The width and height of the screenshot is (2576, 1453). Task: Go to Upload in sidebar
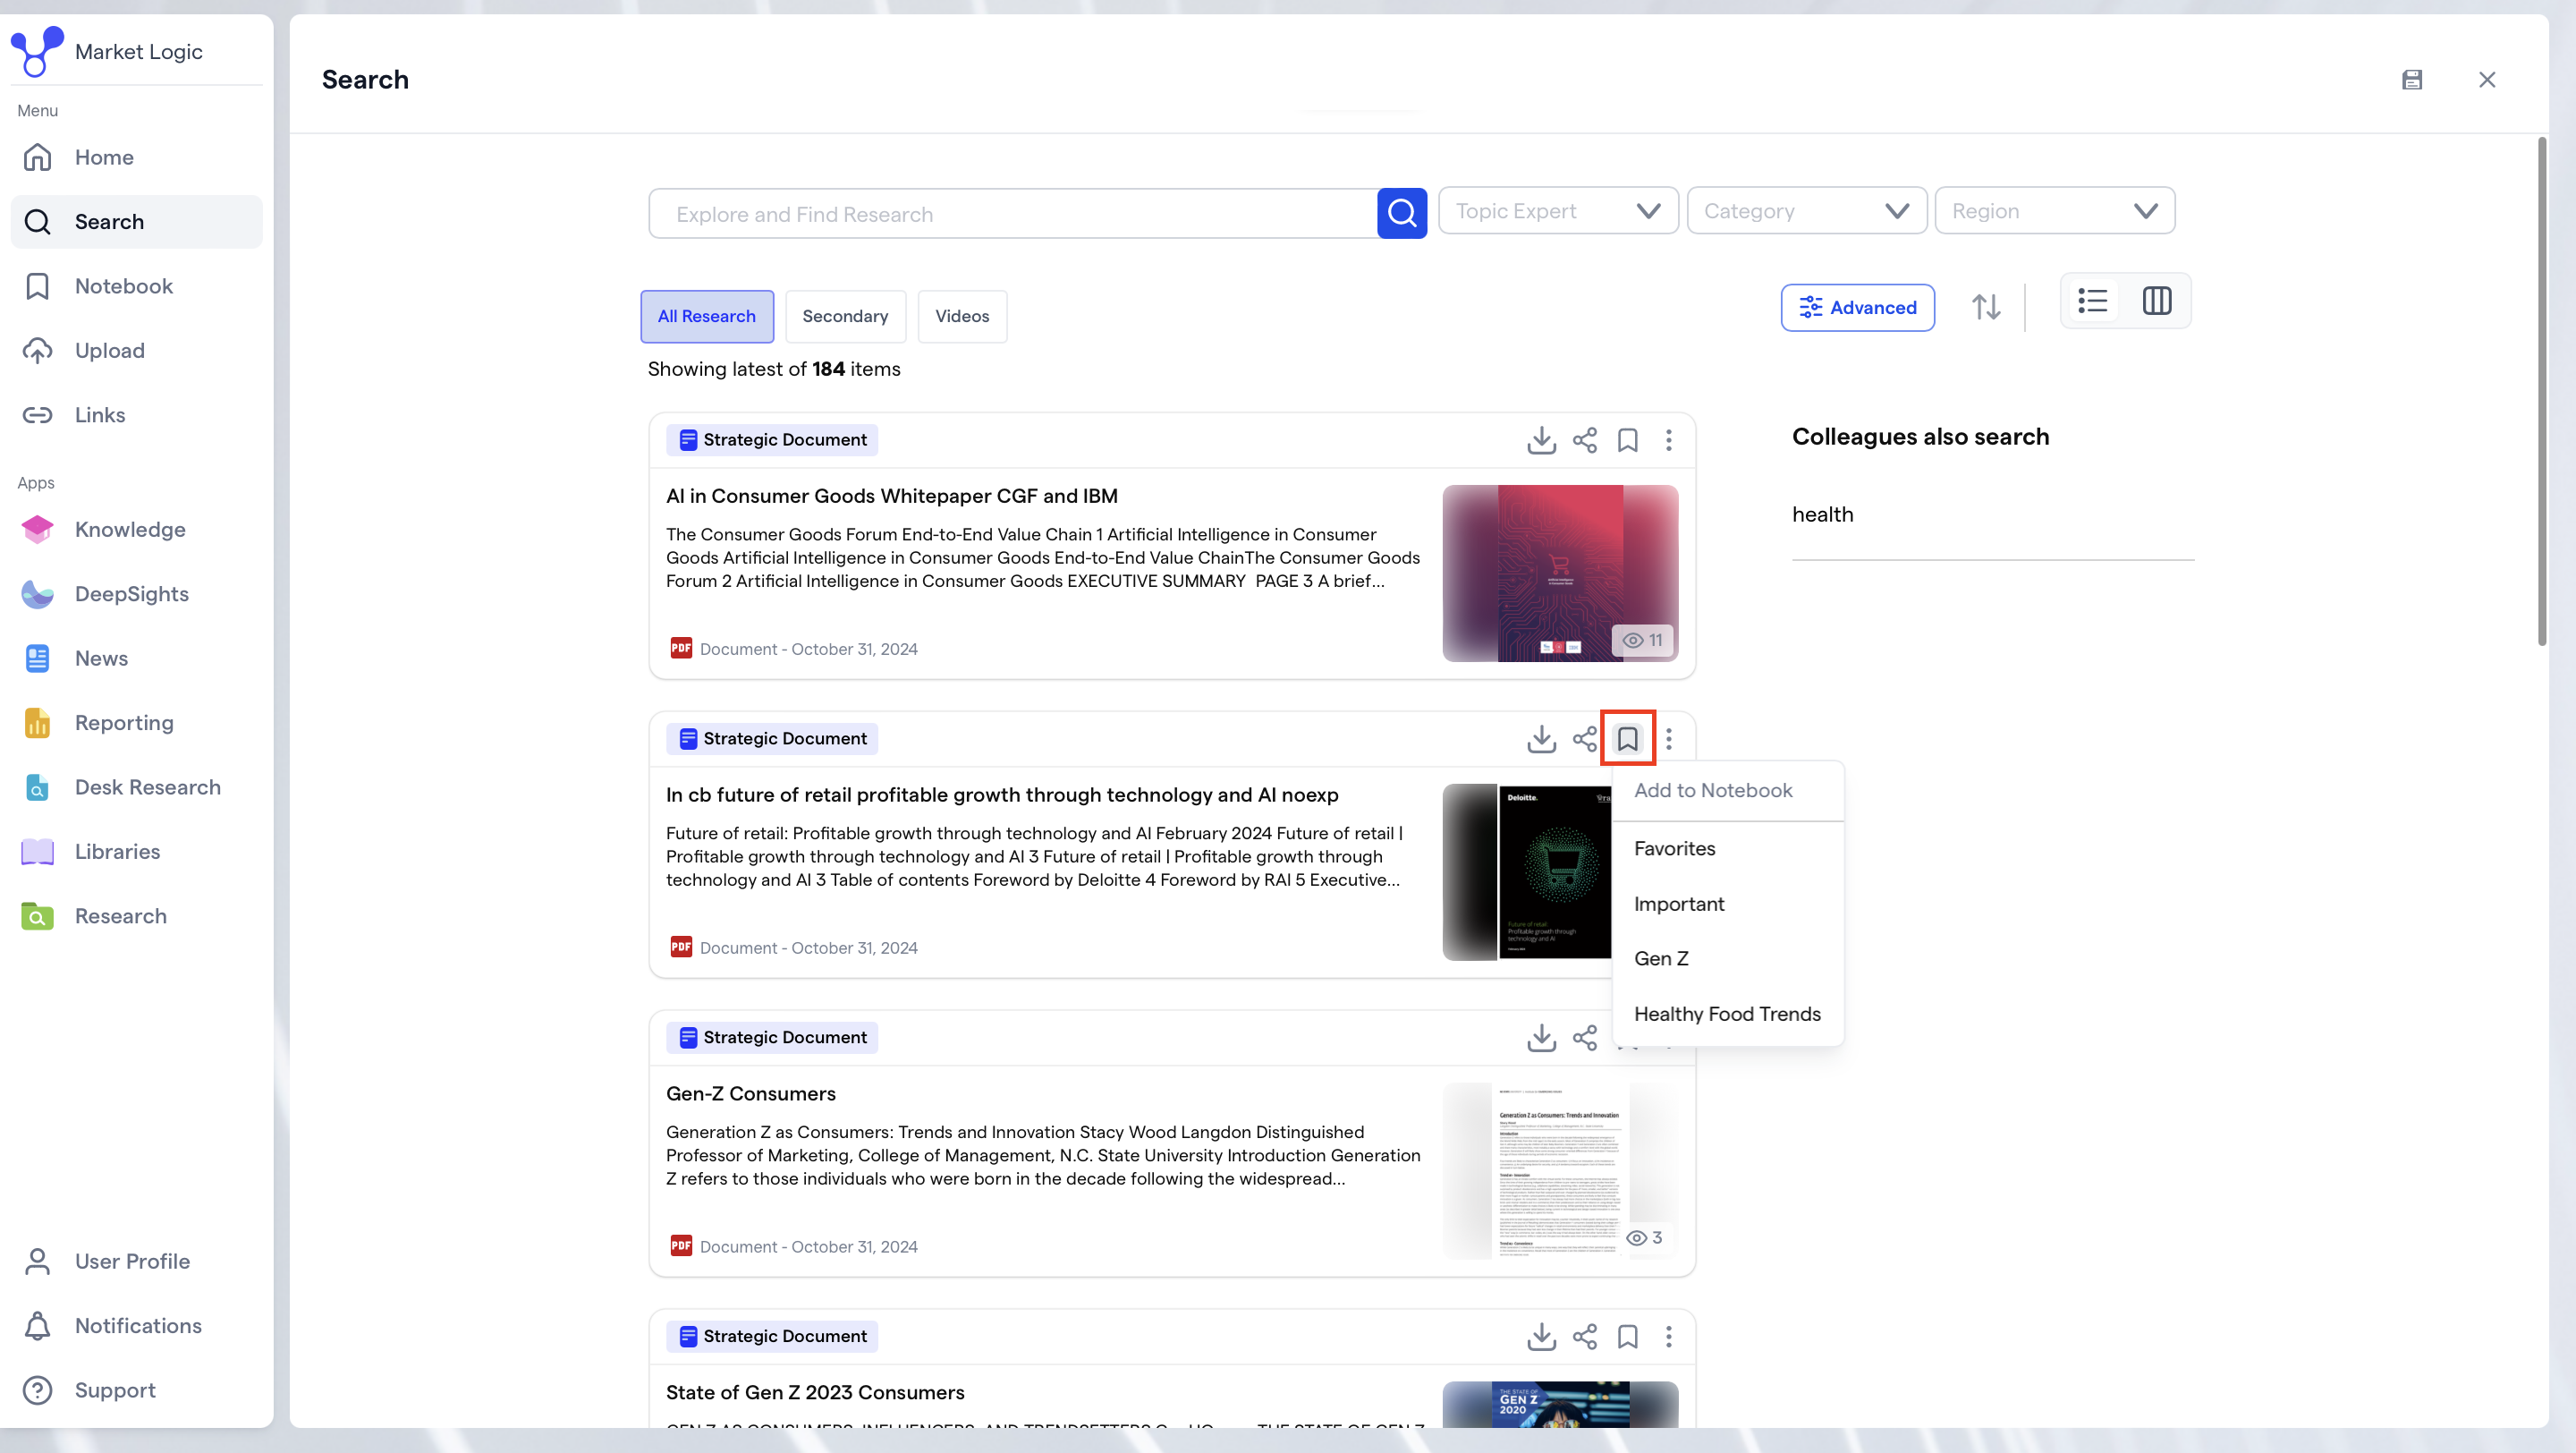[x=136, y=350]
